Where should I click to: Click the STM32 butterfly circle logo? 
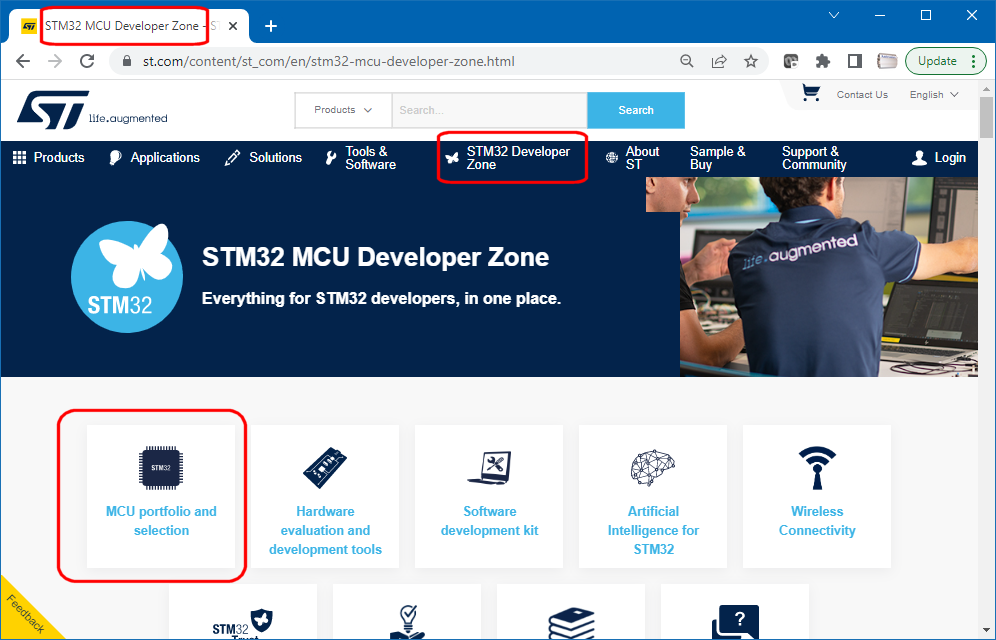[x=127, y=277]
